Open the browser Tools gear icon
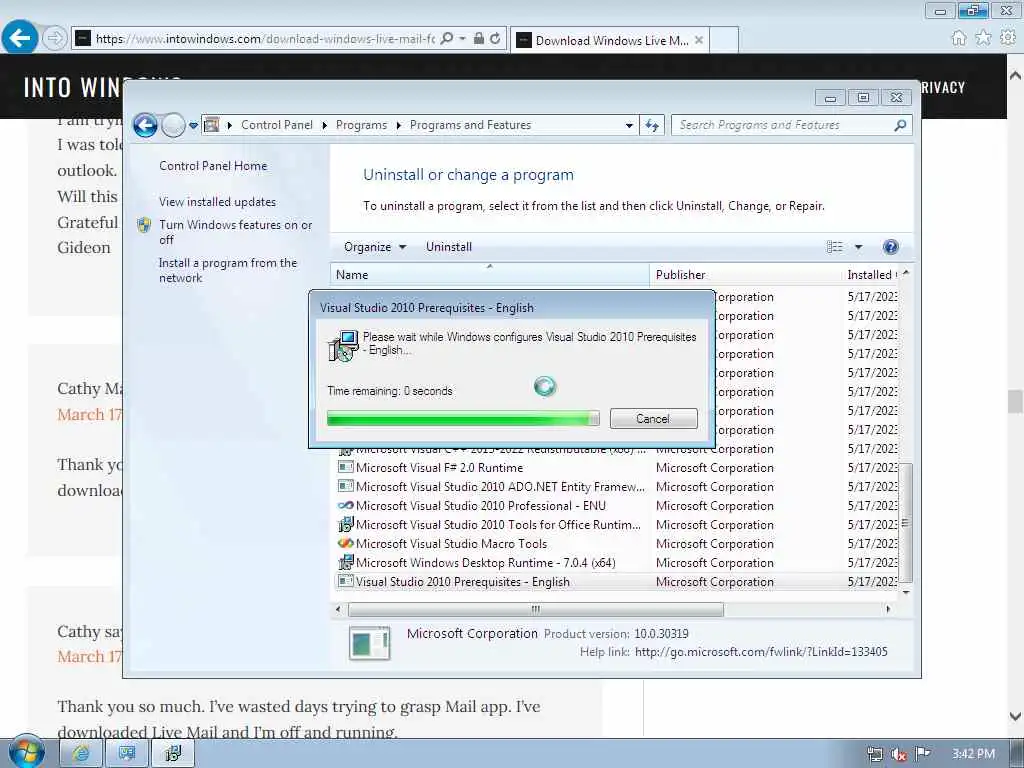Viewport: 1024px width, 768px height. coord(1008,38)
